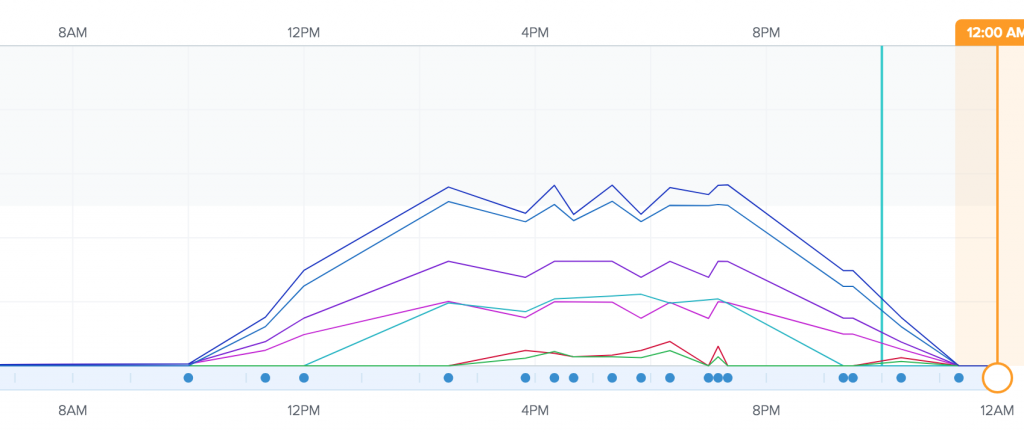The height and width of the screenshot is (432, 1024).
Task: Click the timeline dot just before 4PM
Action: [525, 378]
